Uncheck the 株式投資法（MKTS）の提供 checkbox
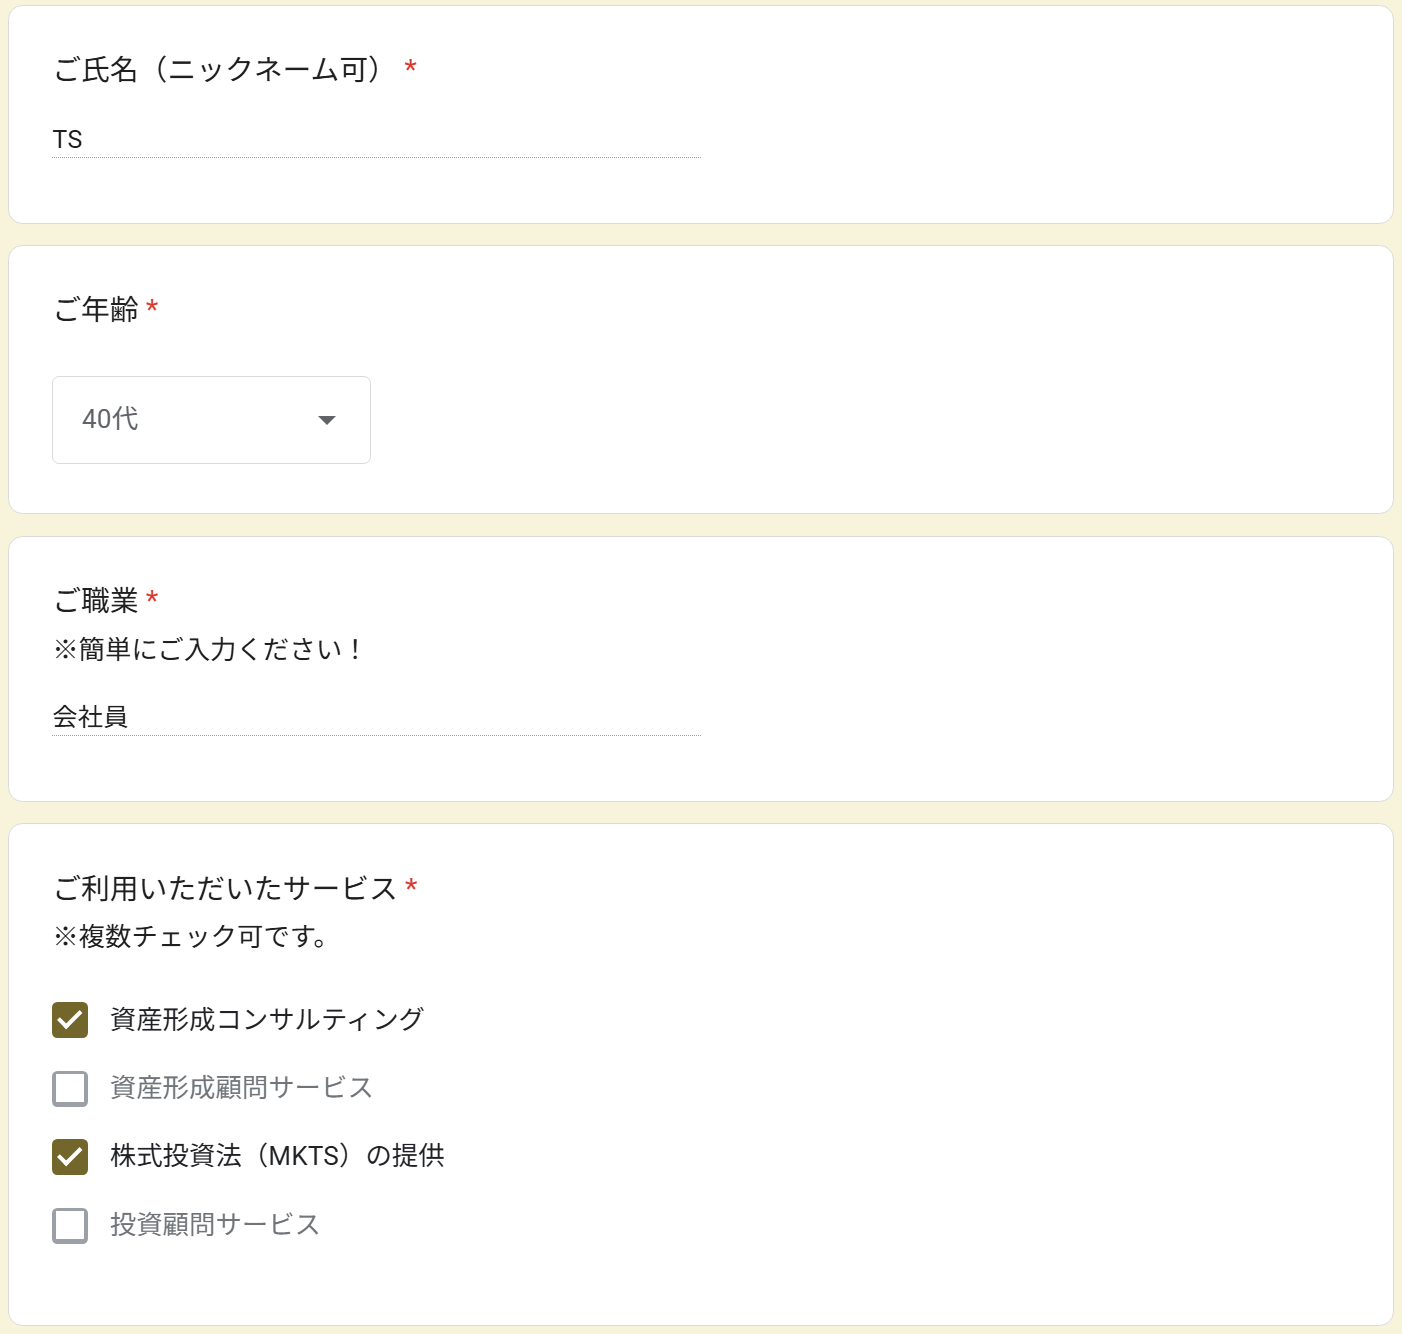 click(70, 1157)
